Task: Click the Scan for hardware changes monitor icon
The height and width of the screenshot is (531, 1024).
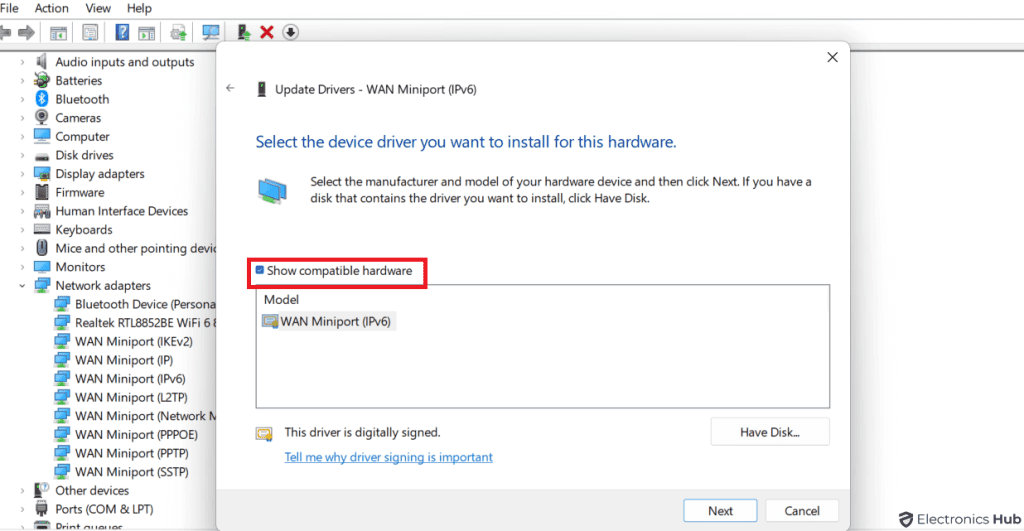Action: pyautogui.click(x=210, y=32)
